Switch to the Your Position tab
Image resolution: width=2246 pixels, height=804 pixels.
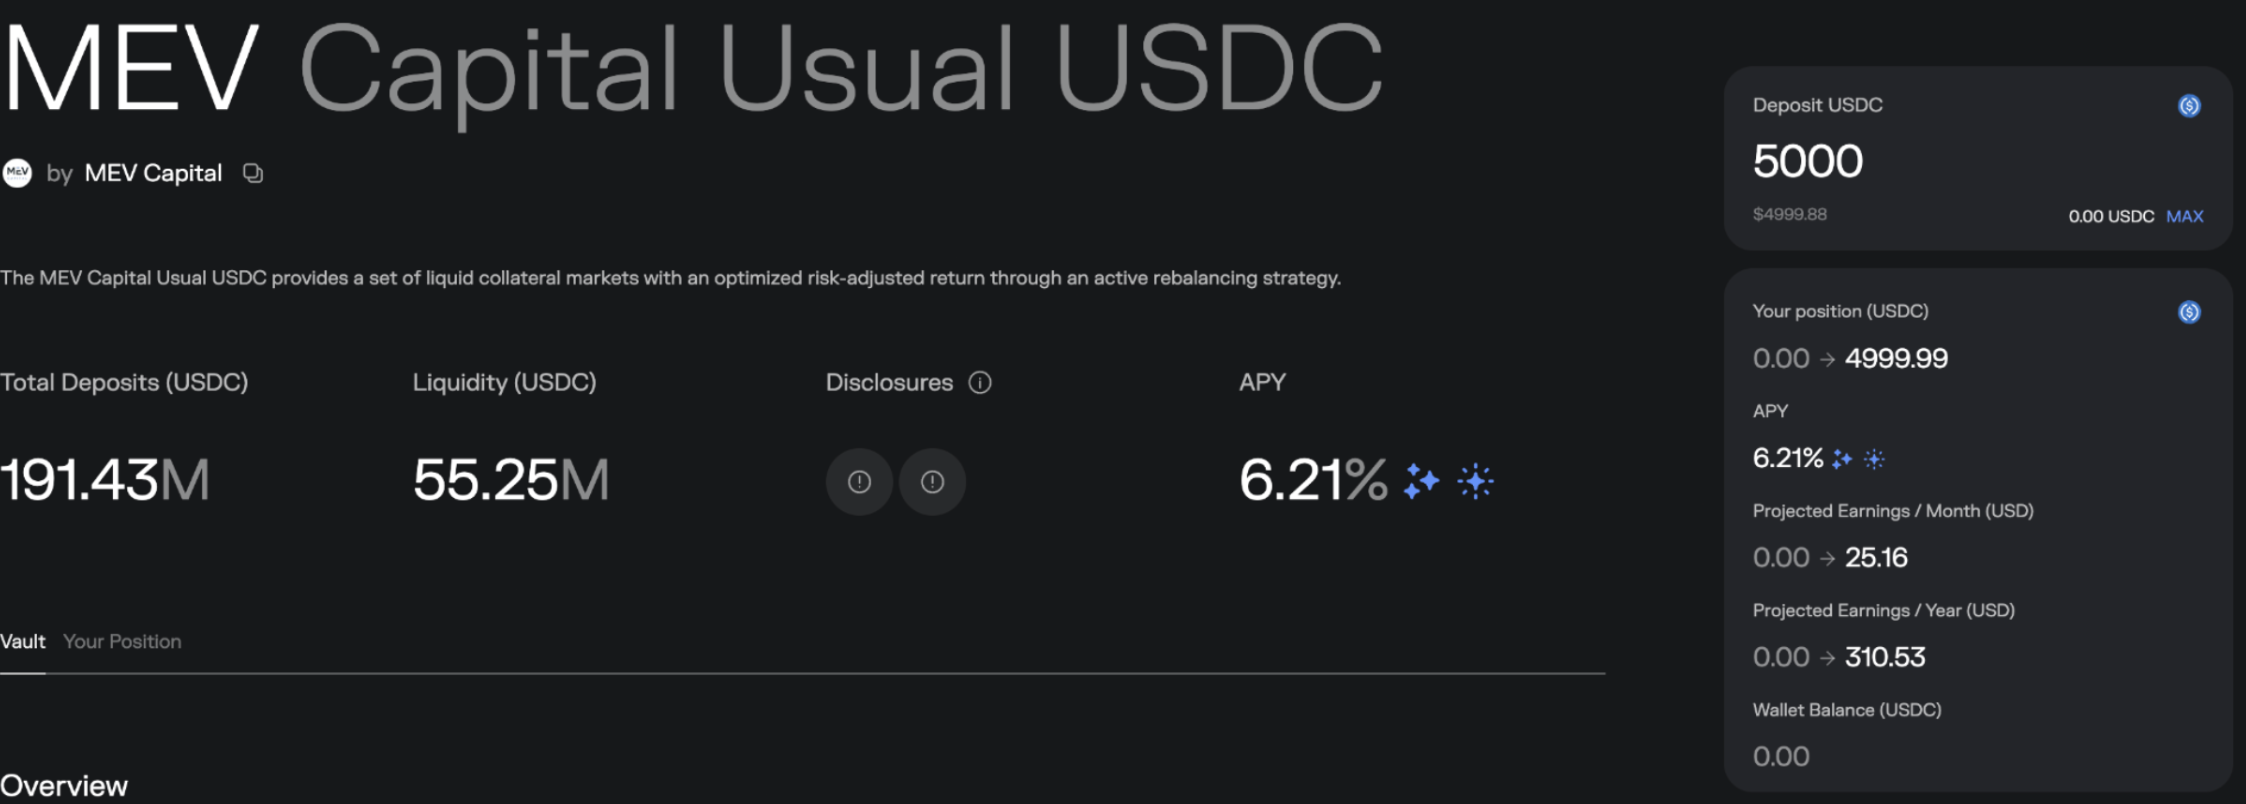pyautogui.click(x=122, y=642)
